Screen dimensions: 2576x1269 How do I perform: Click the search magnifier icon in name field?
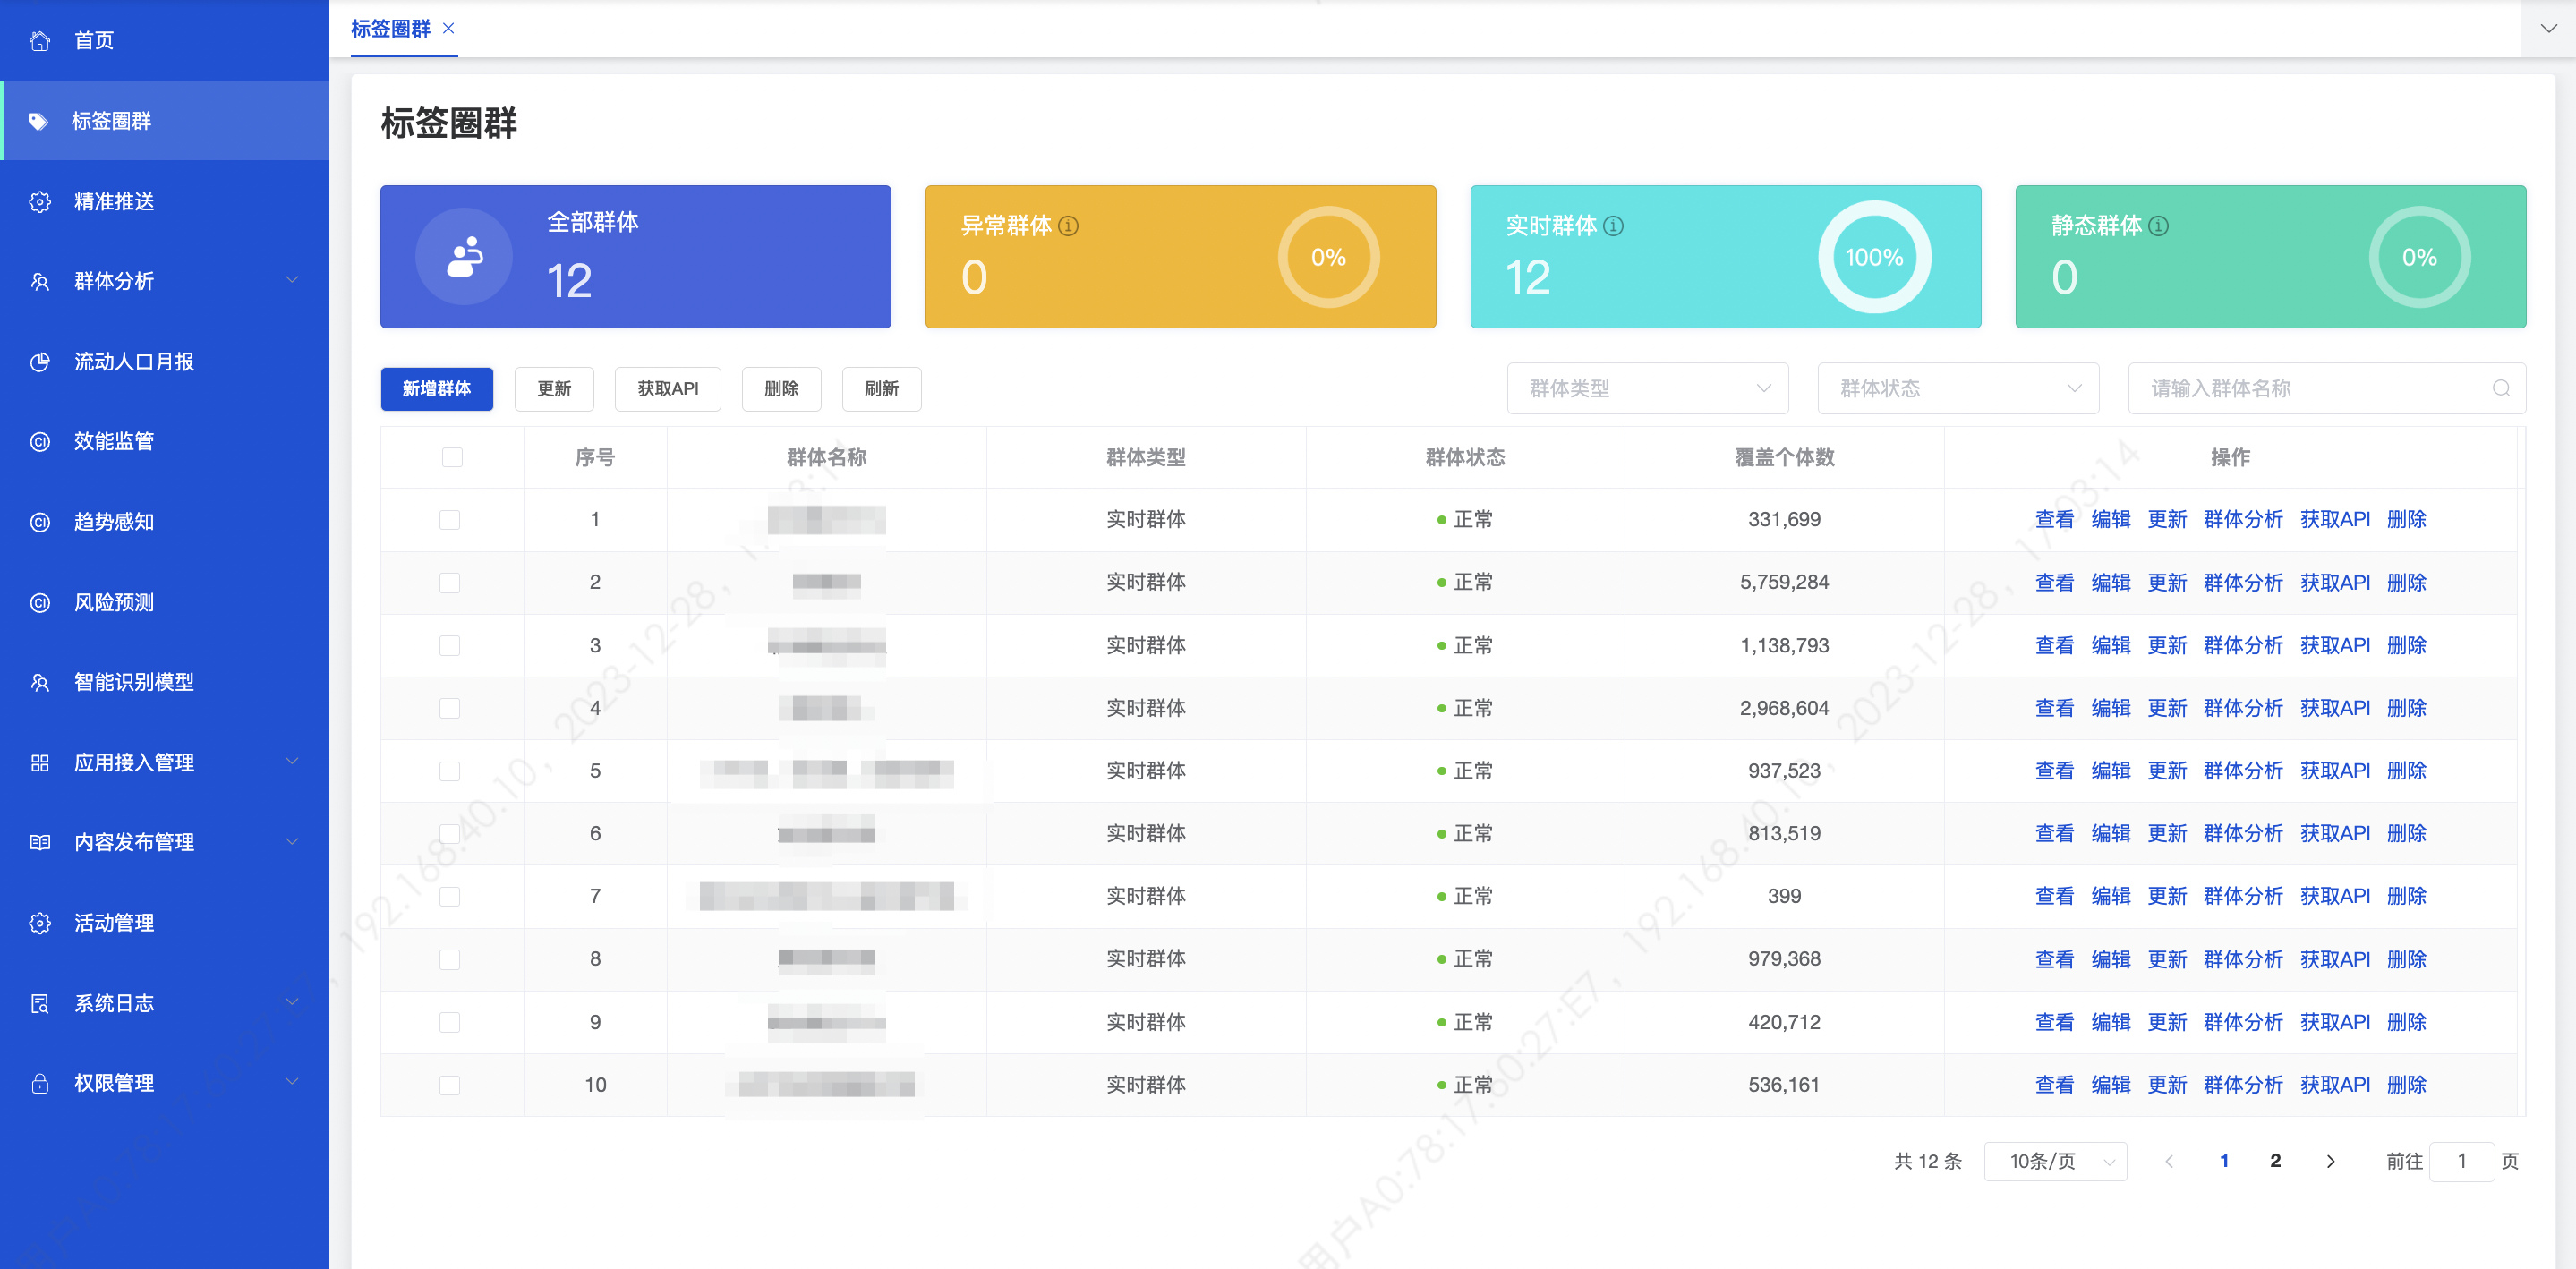[x=2500, y=388]
